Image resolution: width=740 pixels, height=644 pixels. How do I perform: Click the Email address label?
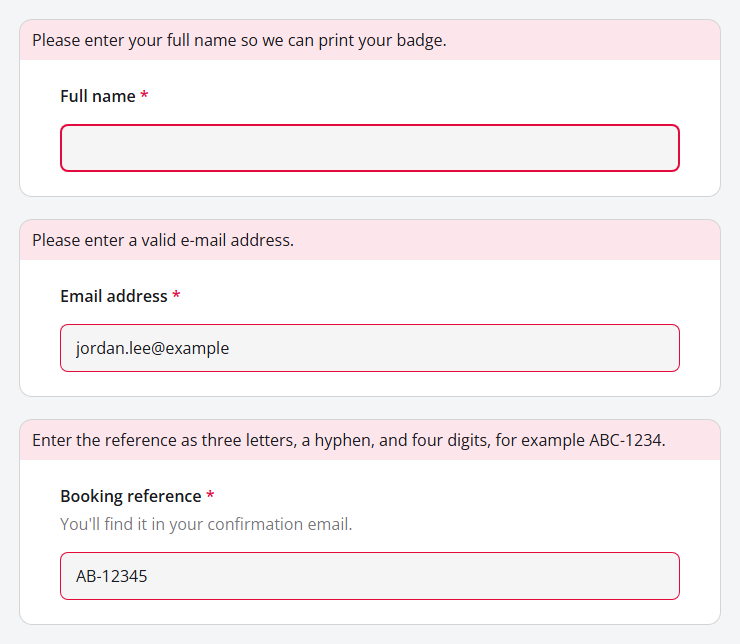114,296
